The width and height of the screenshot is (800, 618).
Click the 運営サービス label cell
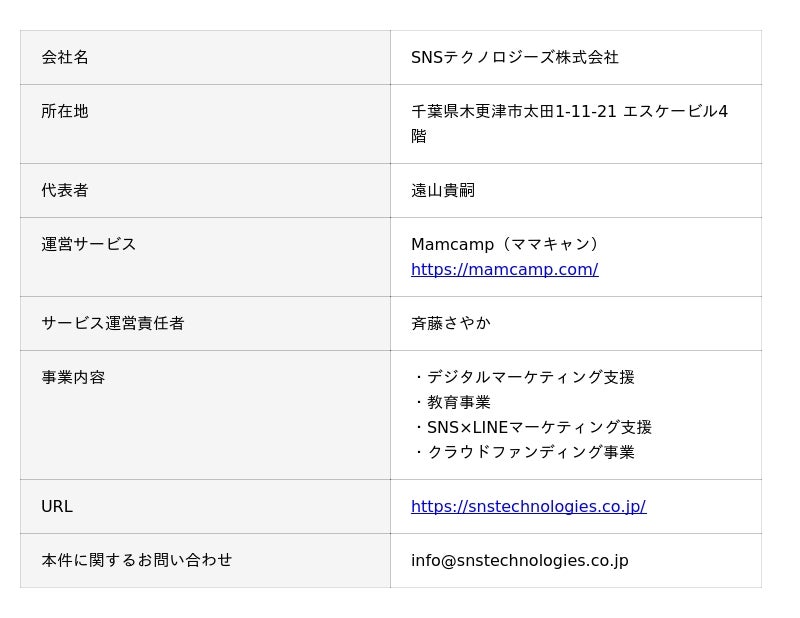pyautogui.click(x=205, y=257)
